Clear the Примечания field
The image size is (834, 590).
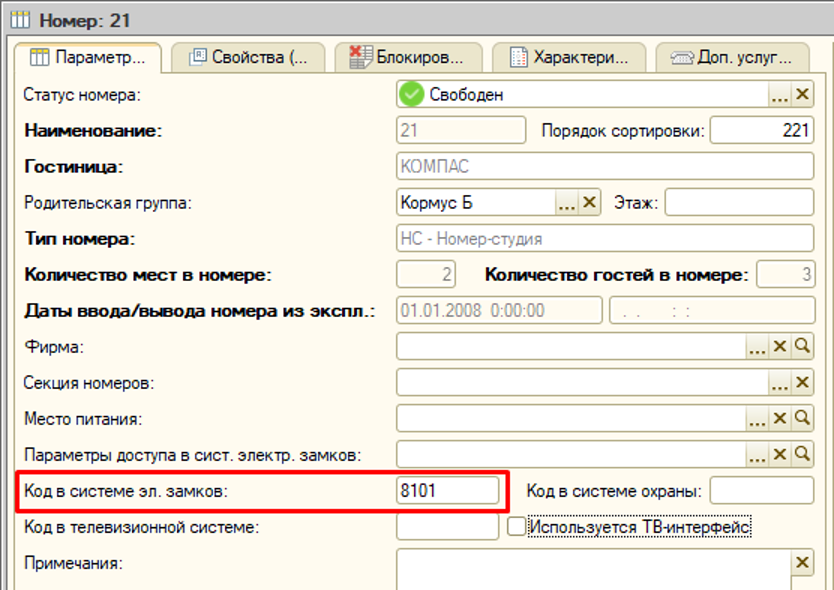pos(802,562)
